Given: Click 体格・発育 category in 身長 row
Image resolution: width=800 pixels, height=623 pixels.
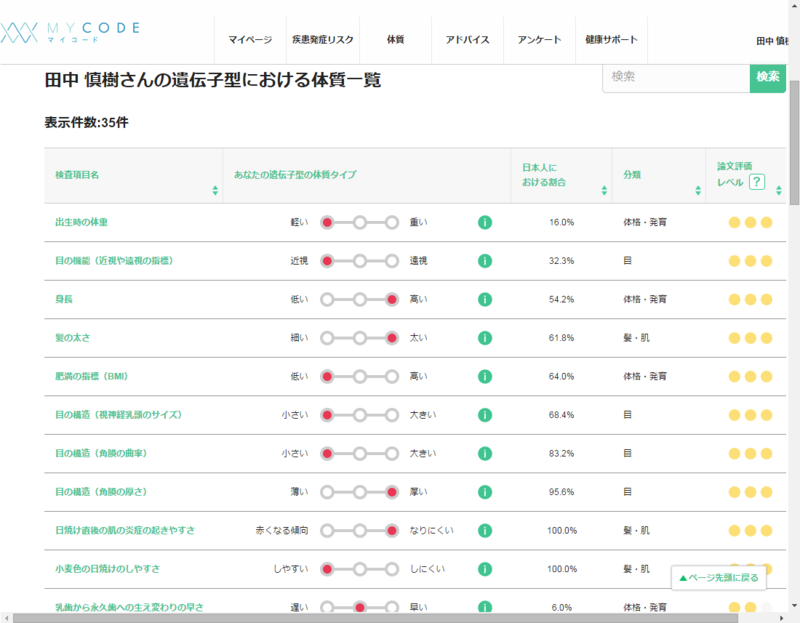Looking at the screenshot, I should pyautogui.click(x=645, y=300).
